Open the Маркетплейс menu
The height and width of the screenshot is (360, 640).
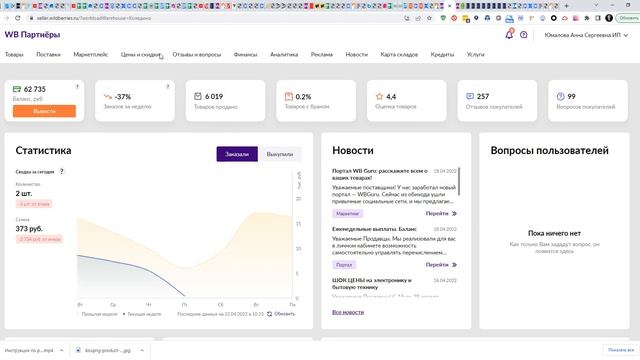click(91, 54)
